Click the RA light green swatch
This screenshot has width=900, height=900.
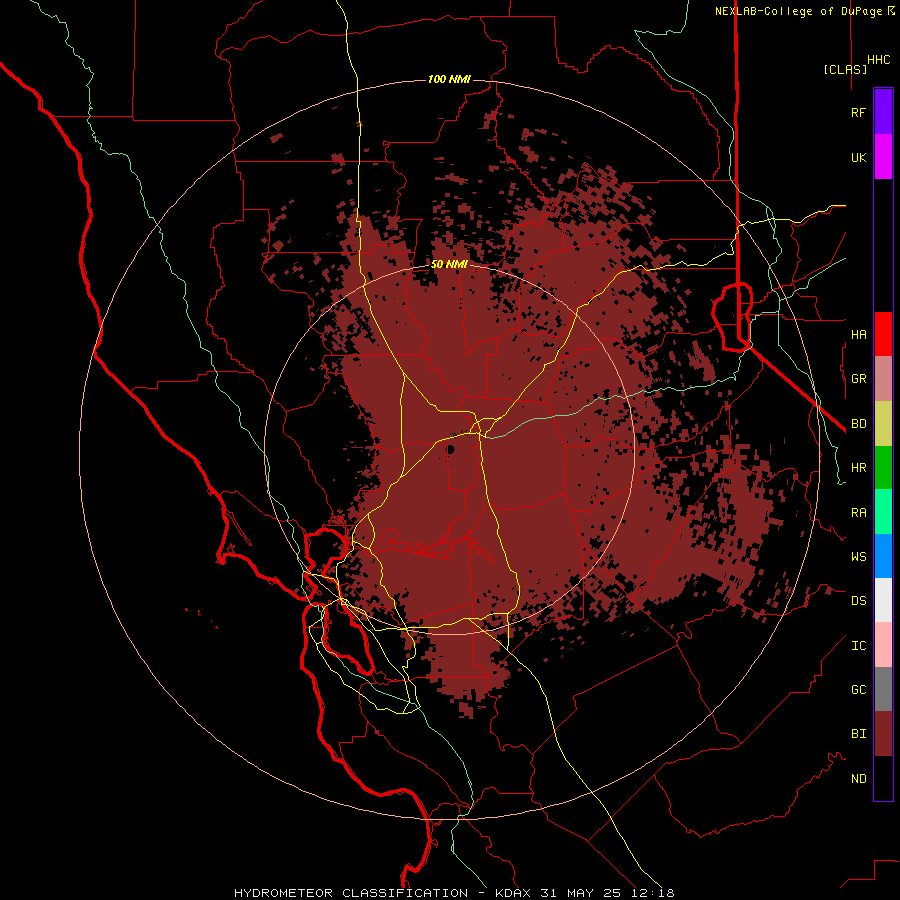coord(883,512)
